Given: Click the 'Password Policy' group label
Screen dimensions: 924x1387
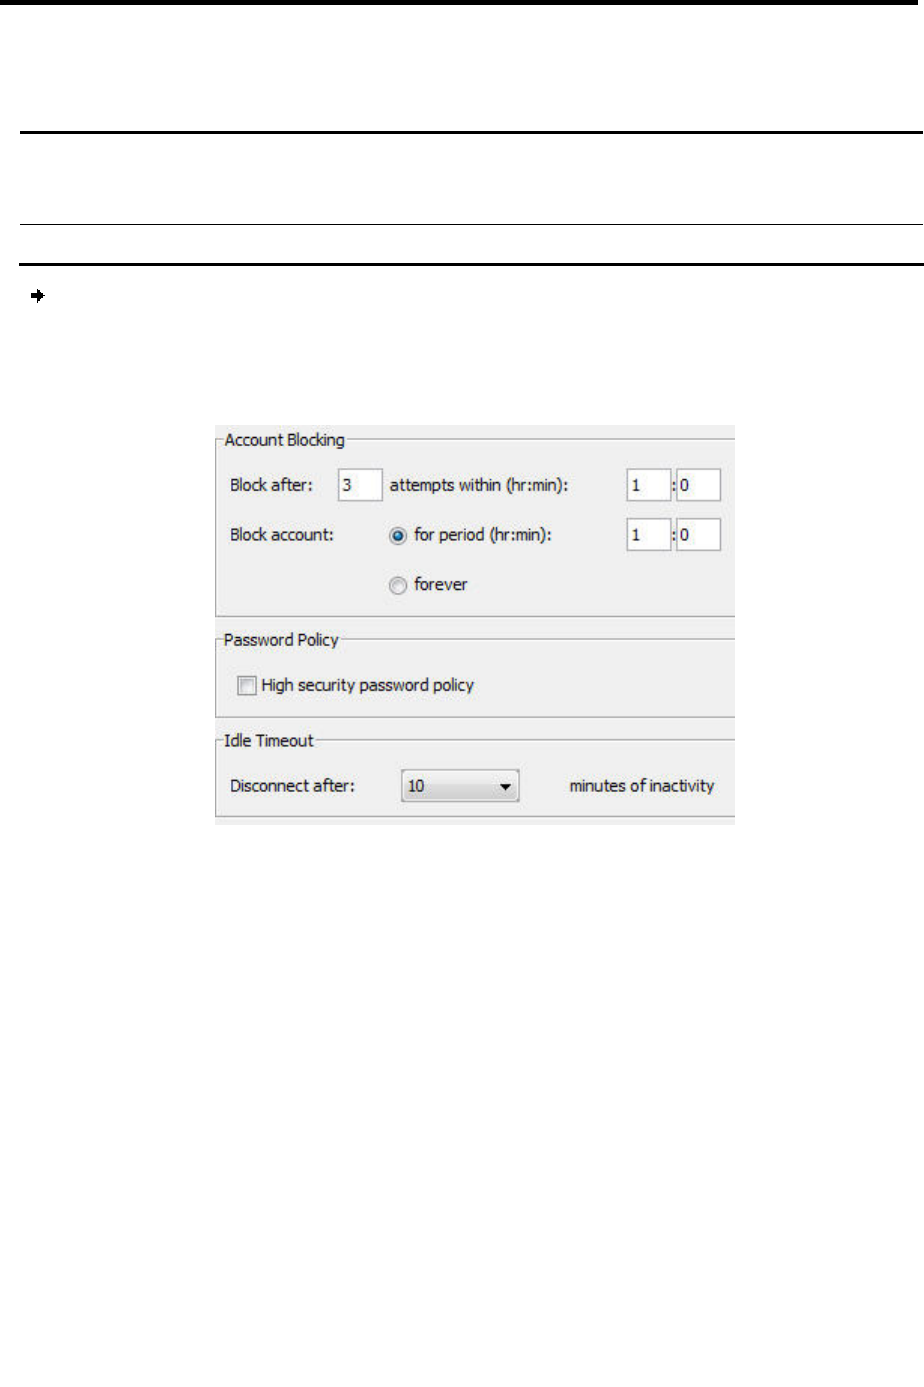Looking at the screenshot, I should coord(281,640).
